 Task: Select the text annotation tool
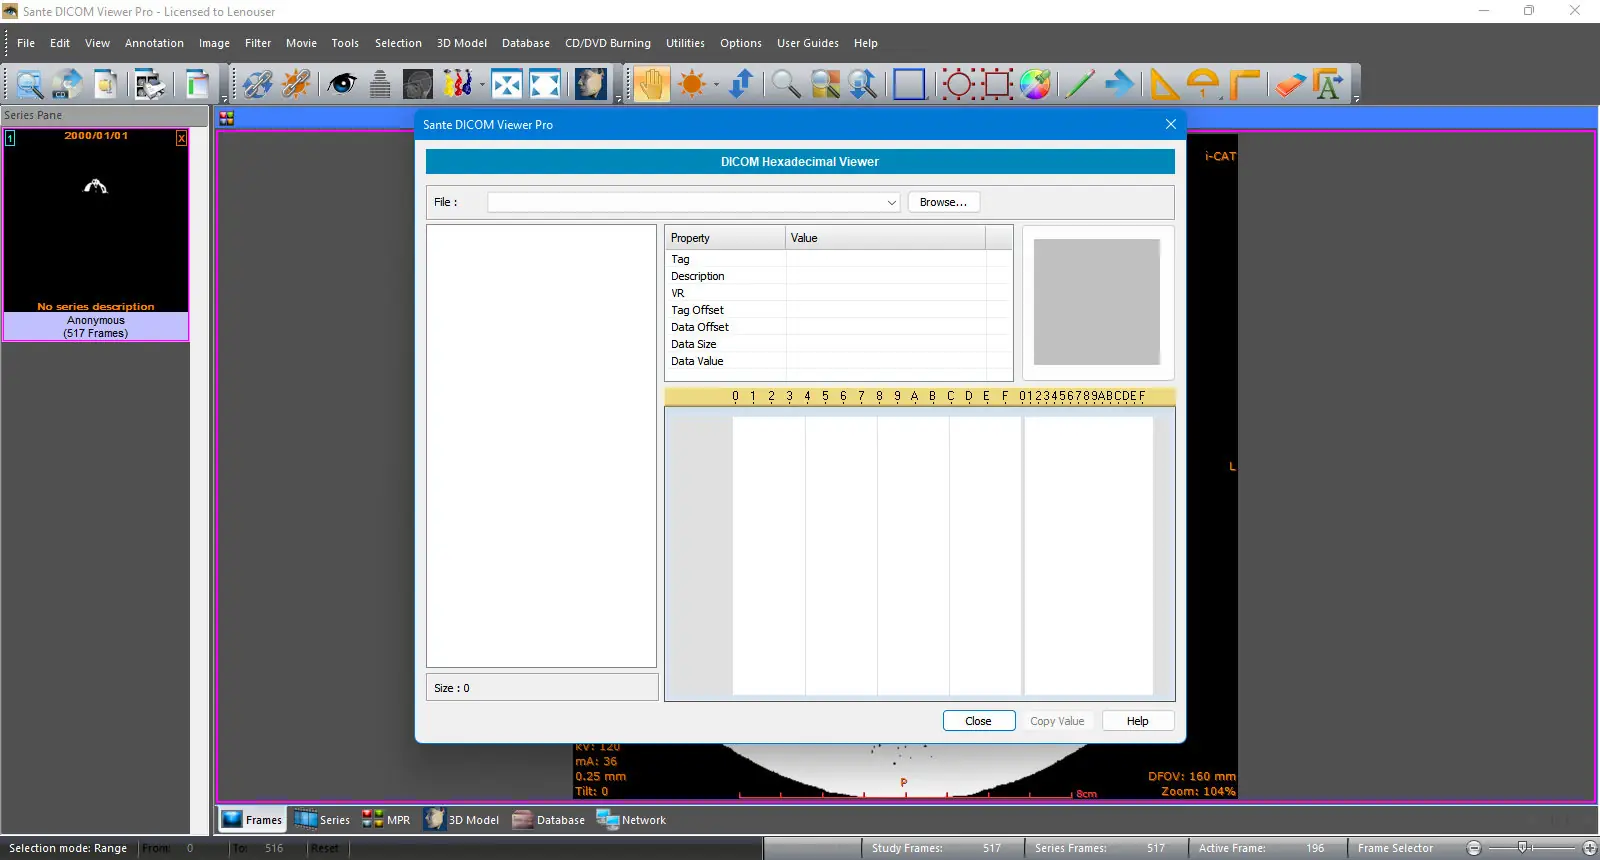coord(1329,84)
